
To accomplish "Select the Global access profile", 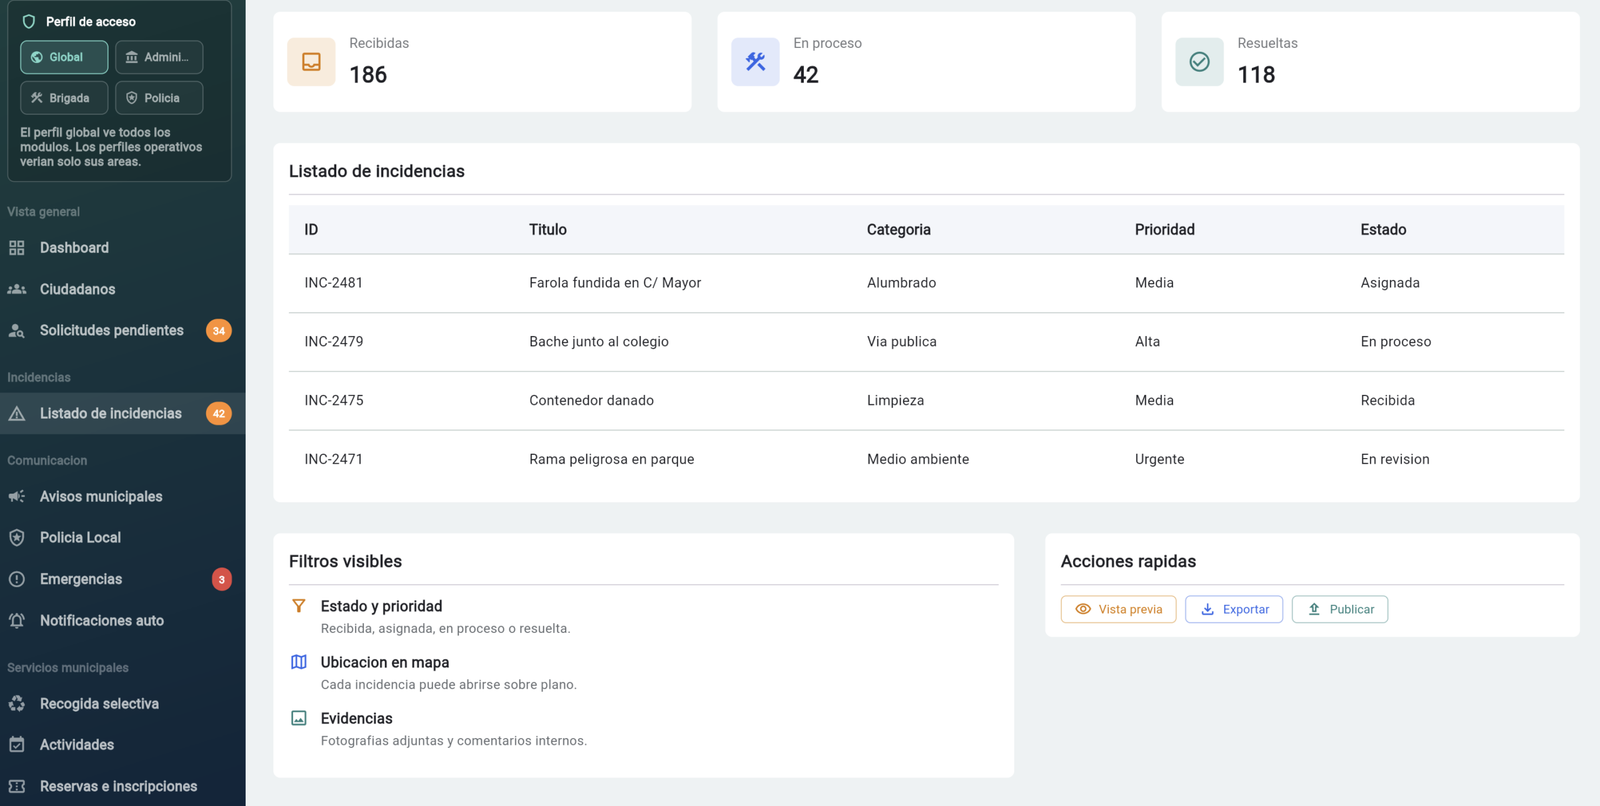I will (x=64, y=57).
